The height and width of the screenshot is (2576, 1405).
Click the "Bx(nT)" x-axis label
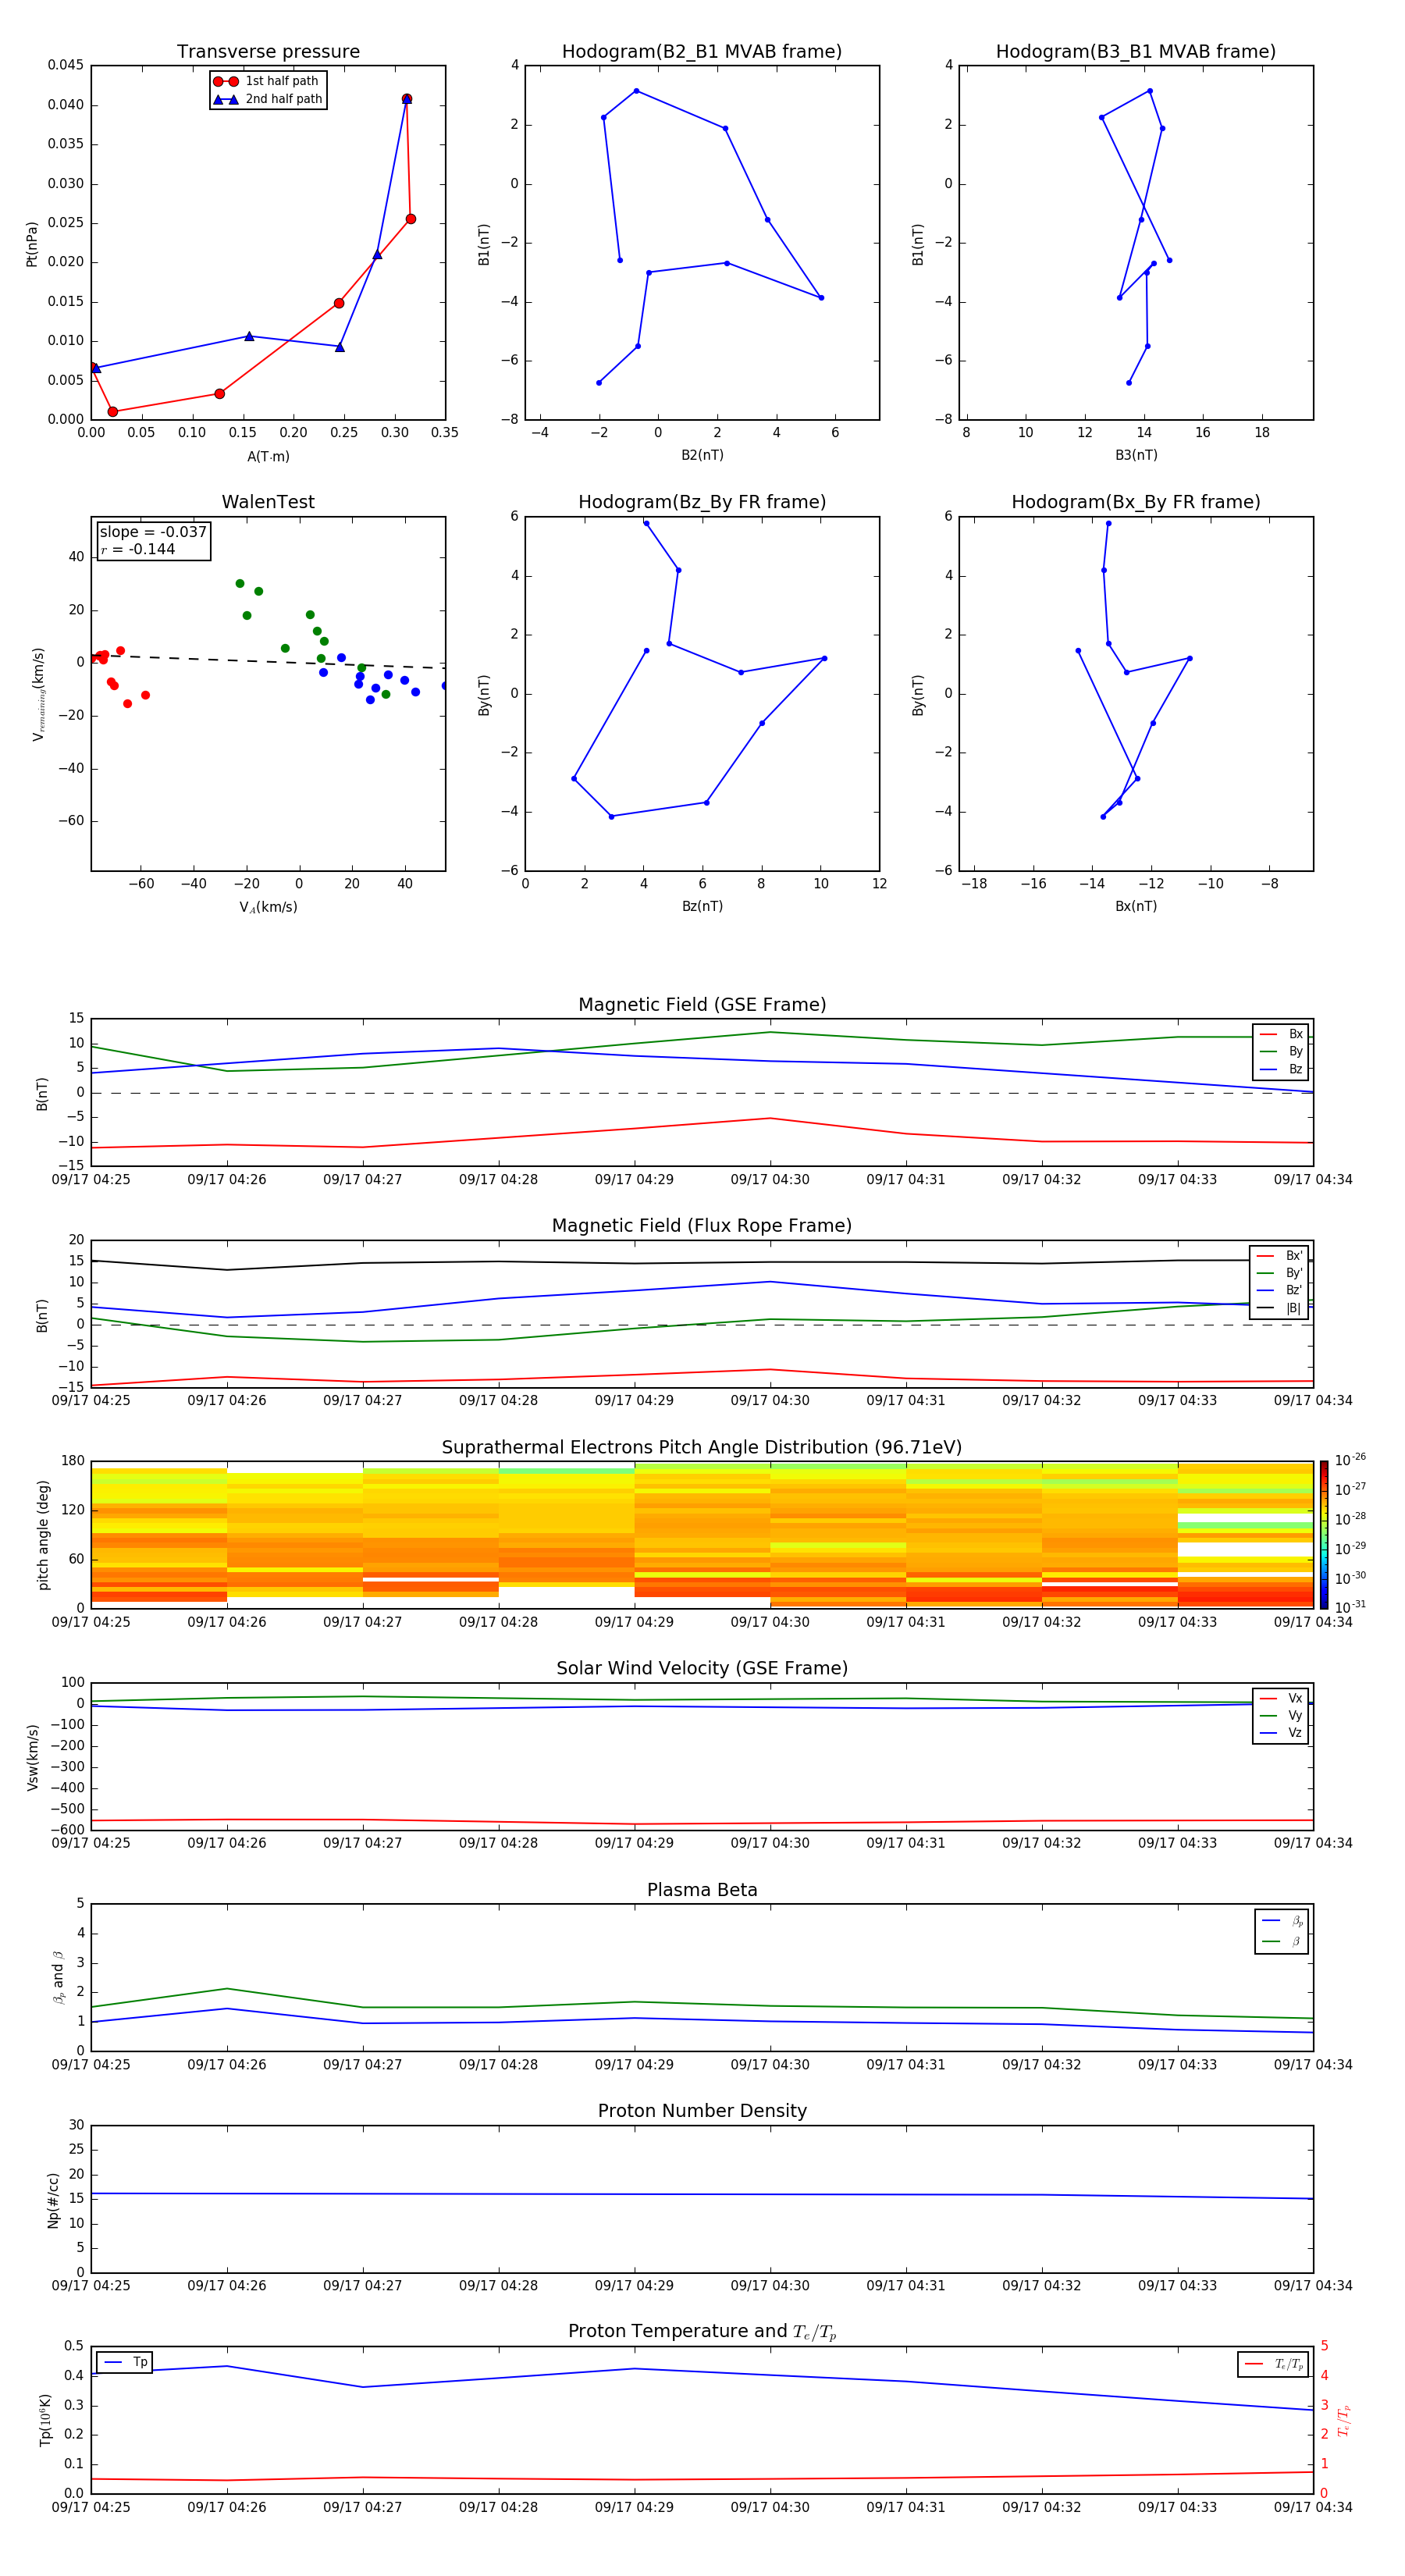pyautogui.click(x=1136, y=906)
